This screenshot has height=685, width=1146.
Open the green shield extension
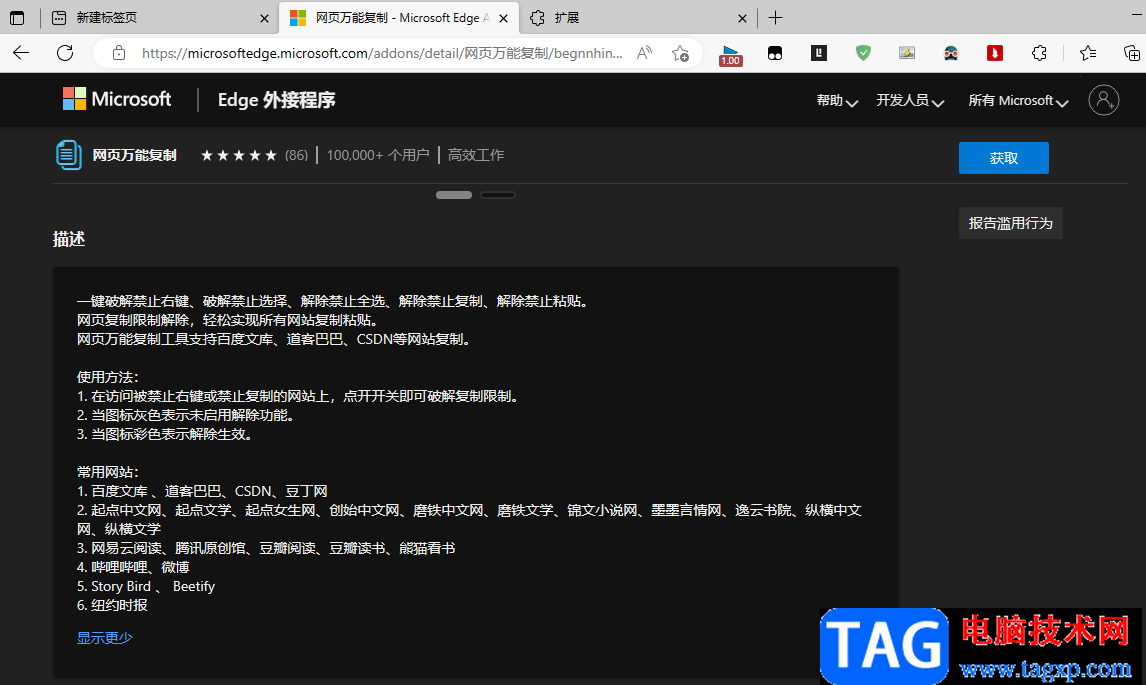(x=863, y=53)
